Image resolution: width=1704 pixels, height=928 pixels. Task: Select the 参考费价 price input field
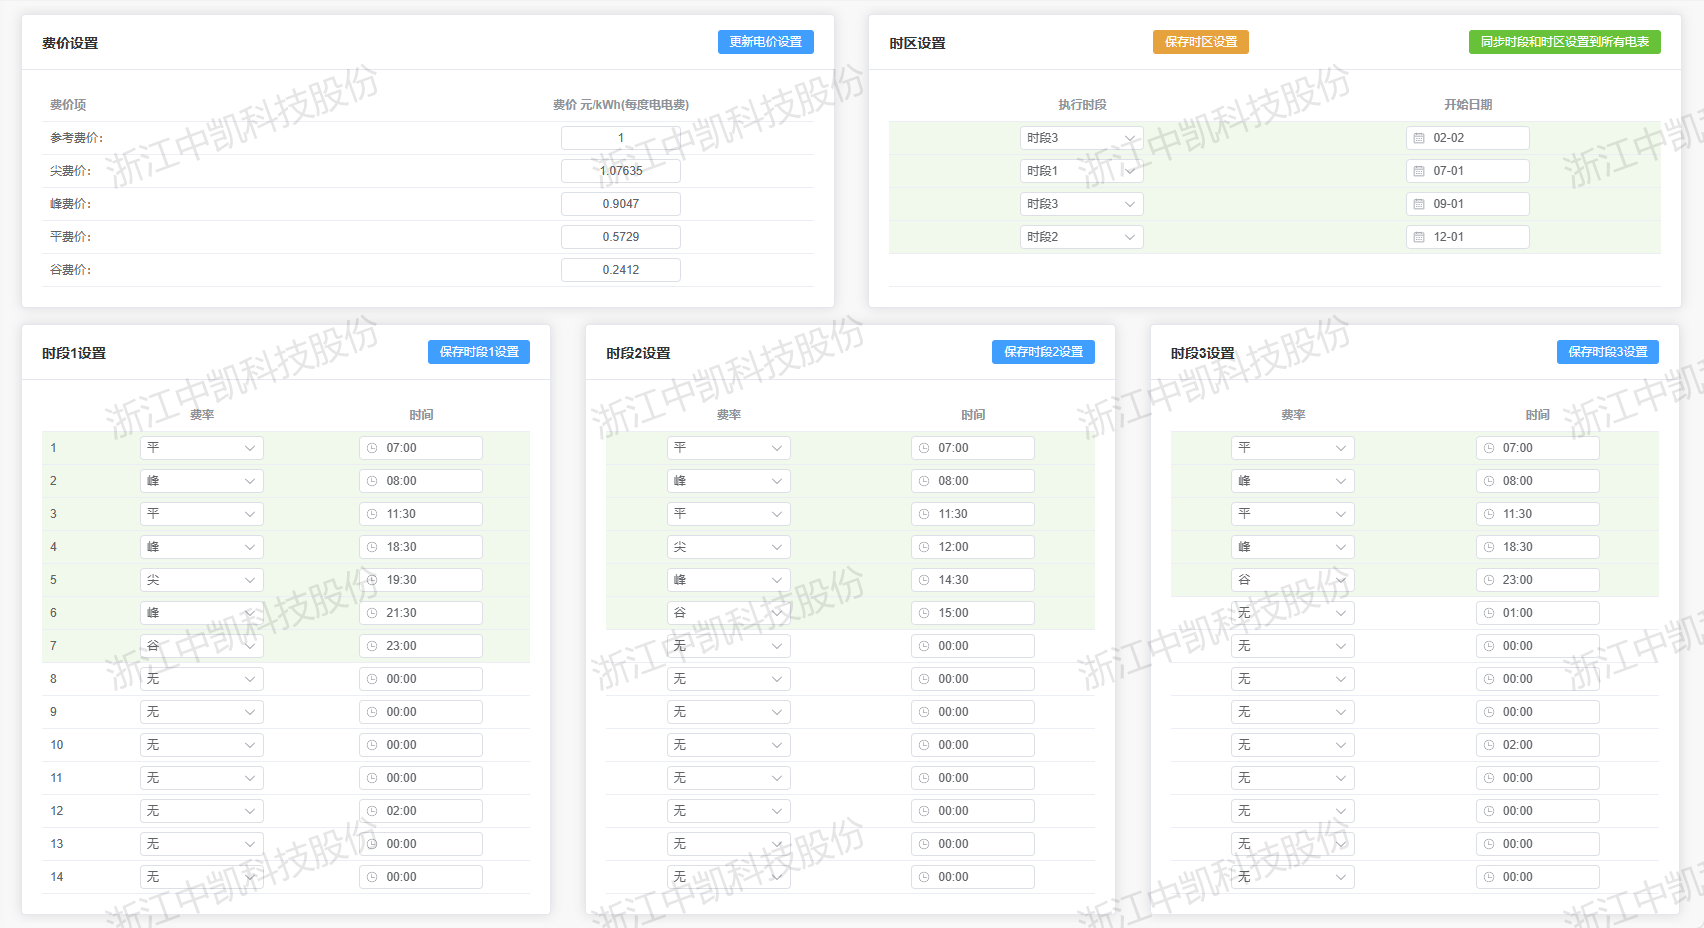pyautogui.click(x=620, y=138)
